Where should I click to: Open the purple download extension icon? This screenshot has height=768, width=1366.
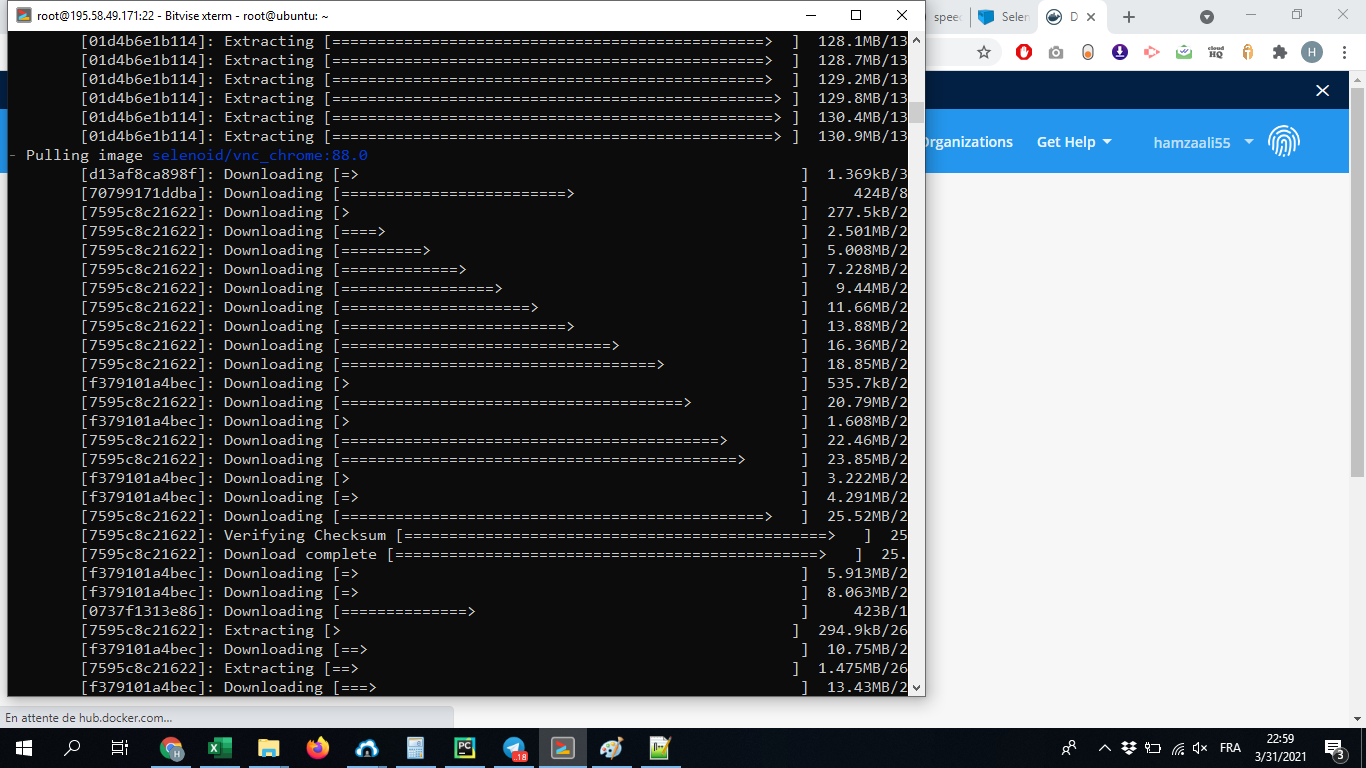click(1120, 52)
